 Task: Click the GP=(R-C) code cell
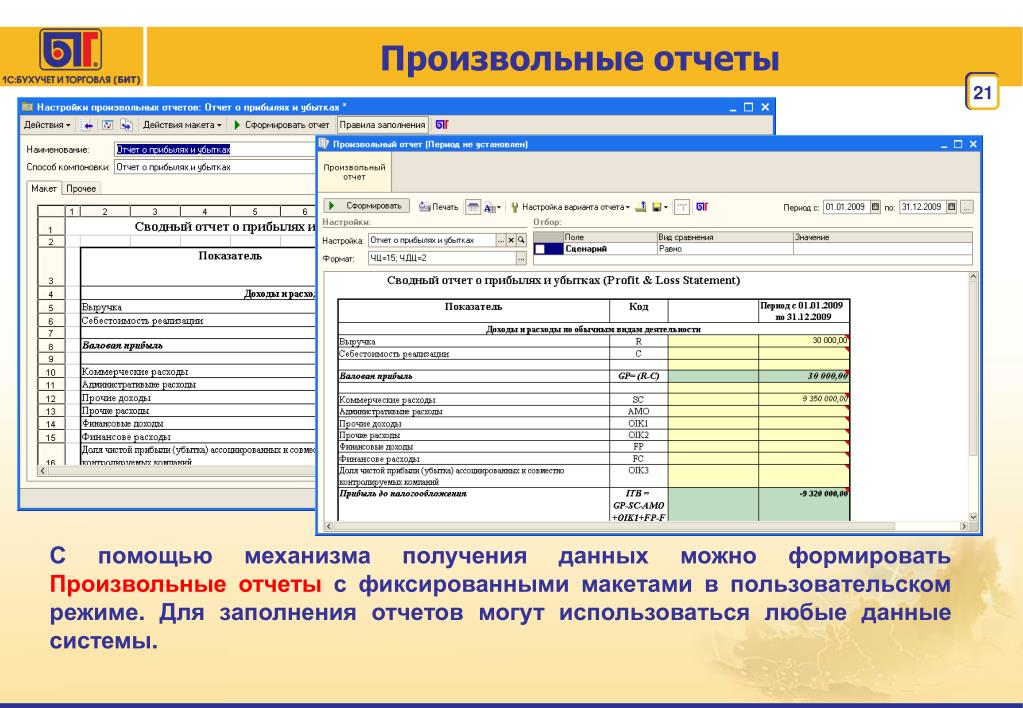[x=639, y=376]
